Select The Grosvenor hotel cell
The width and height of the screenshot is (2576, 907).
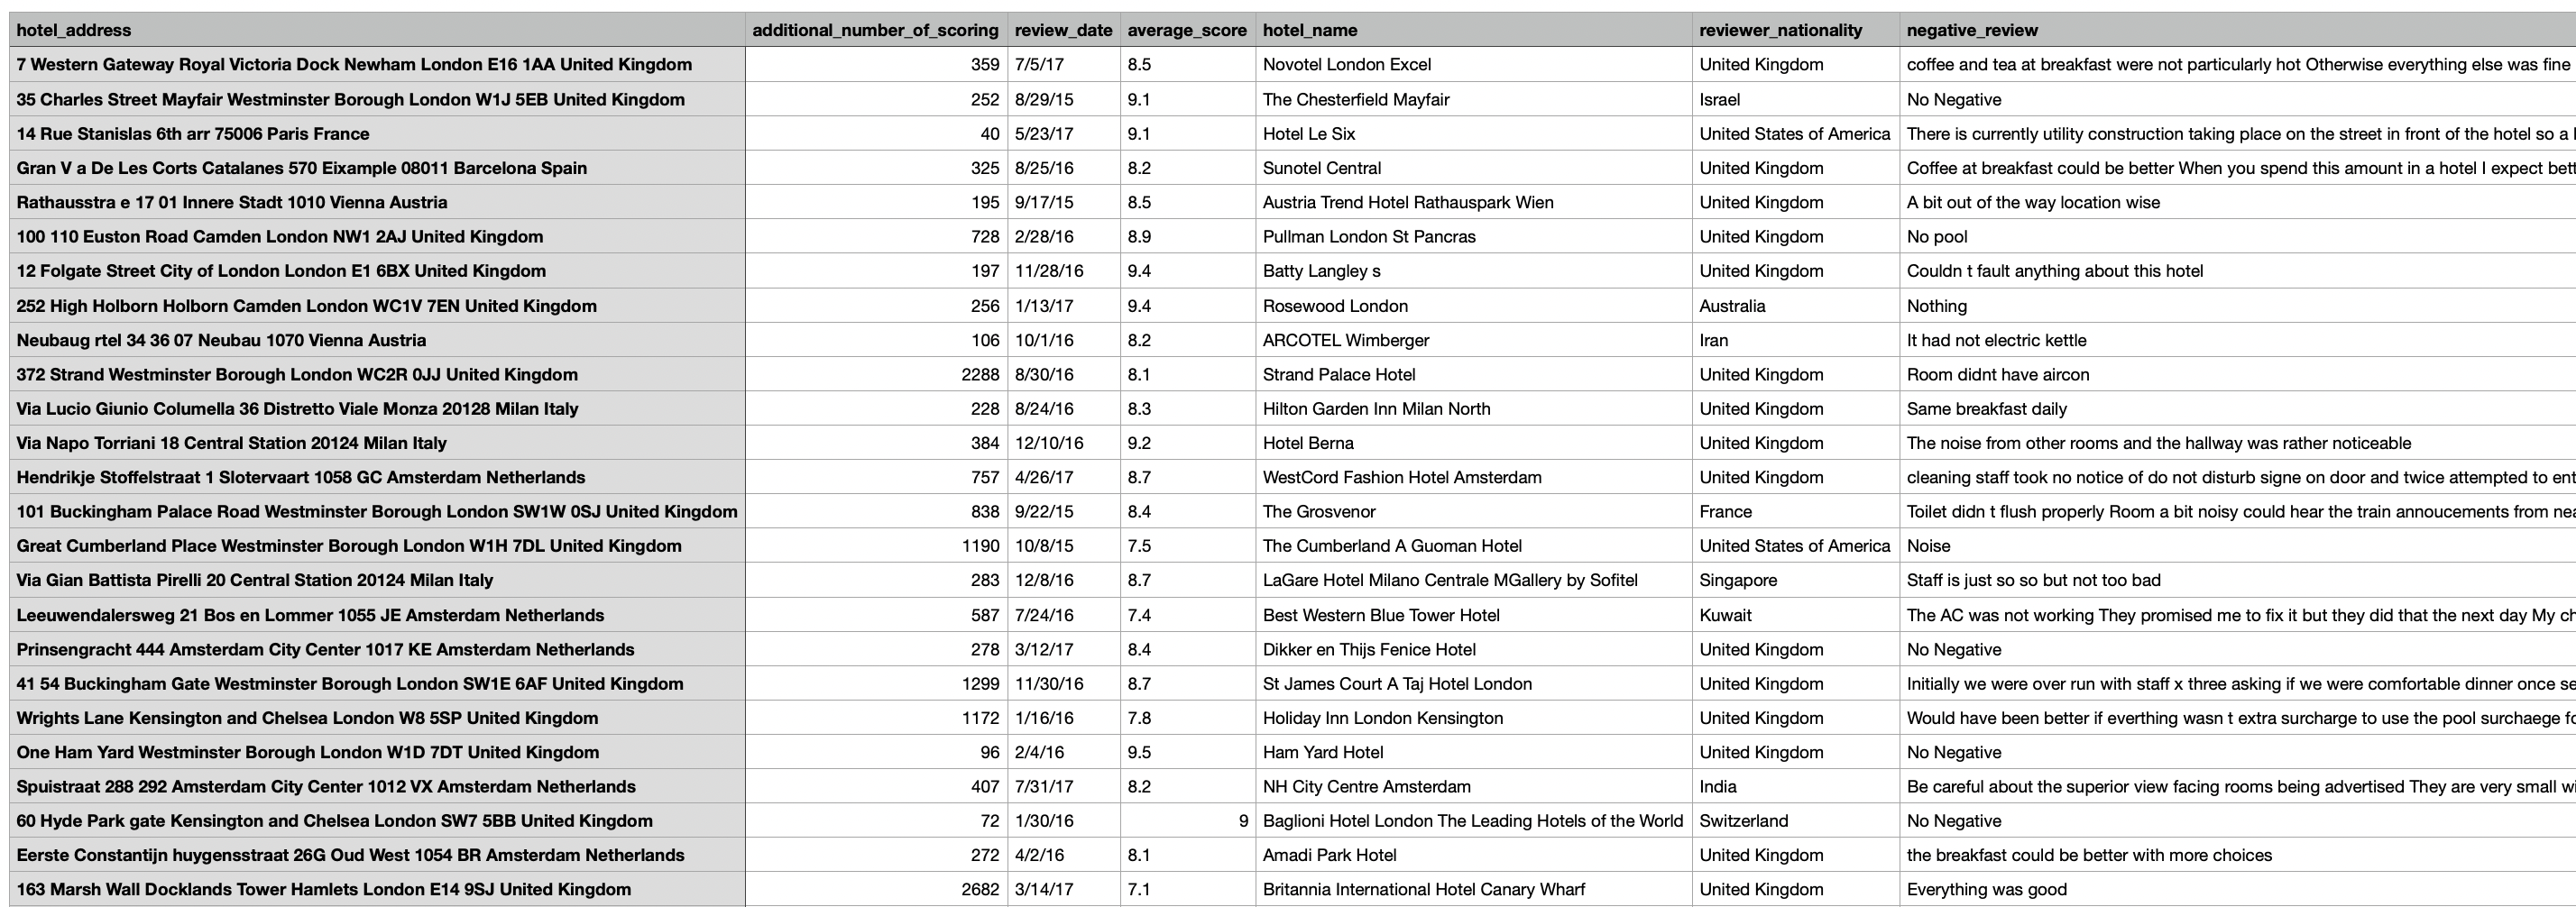1474,512
